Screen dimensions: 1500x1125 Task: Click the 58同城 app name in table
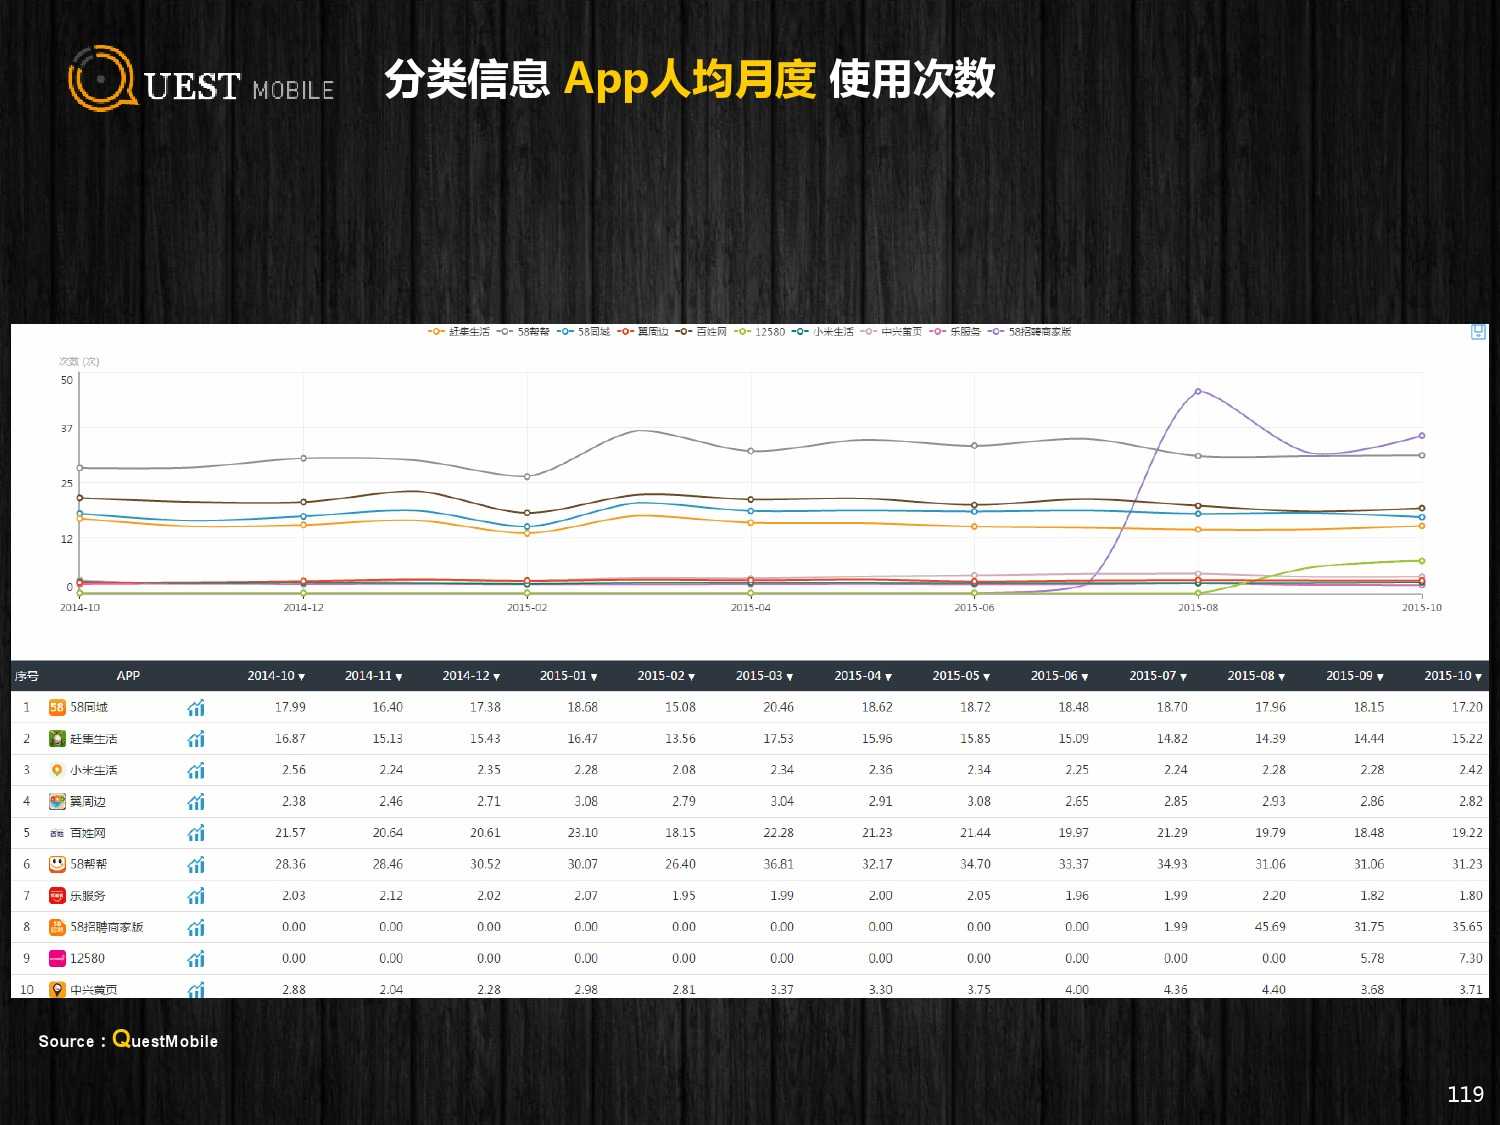pos(89,707)
